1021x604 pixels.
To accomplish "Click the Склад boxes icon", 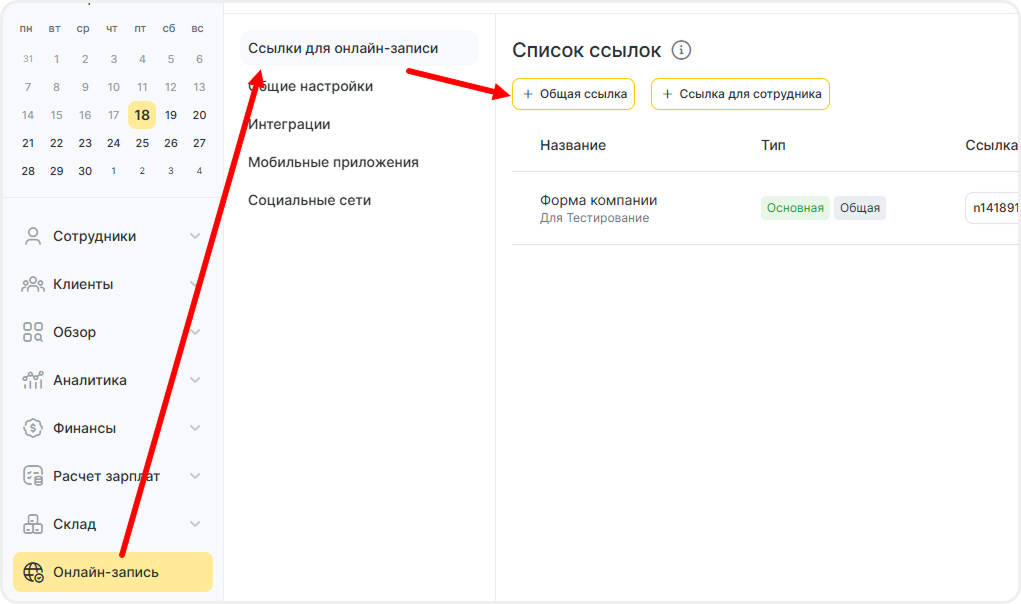I will point(33,524).
